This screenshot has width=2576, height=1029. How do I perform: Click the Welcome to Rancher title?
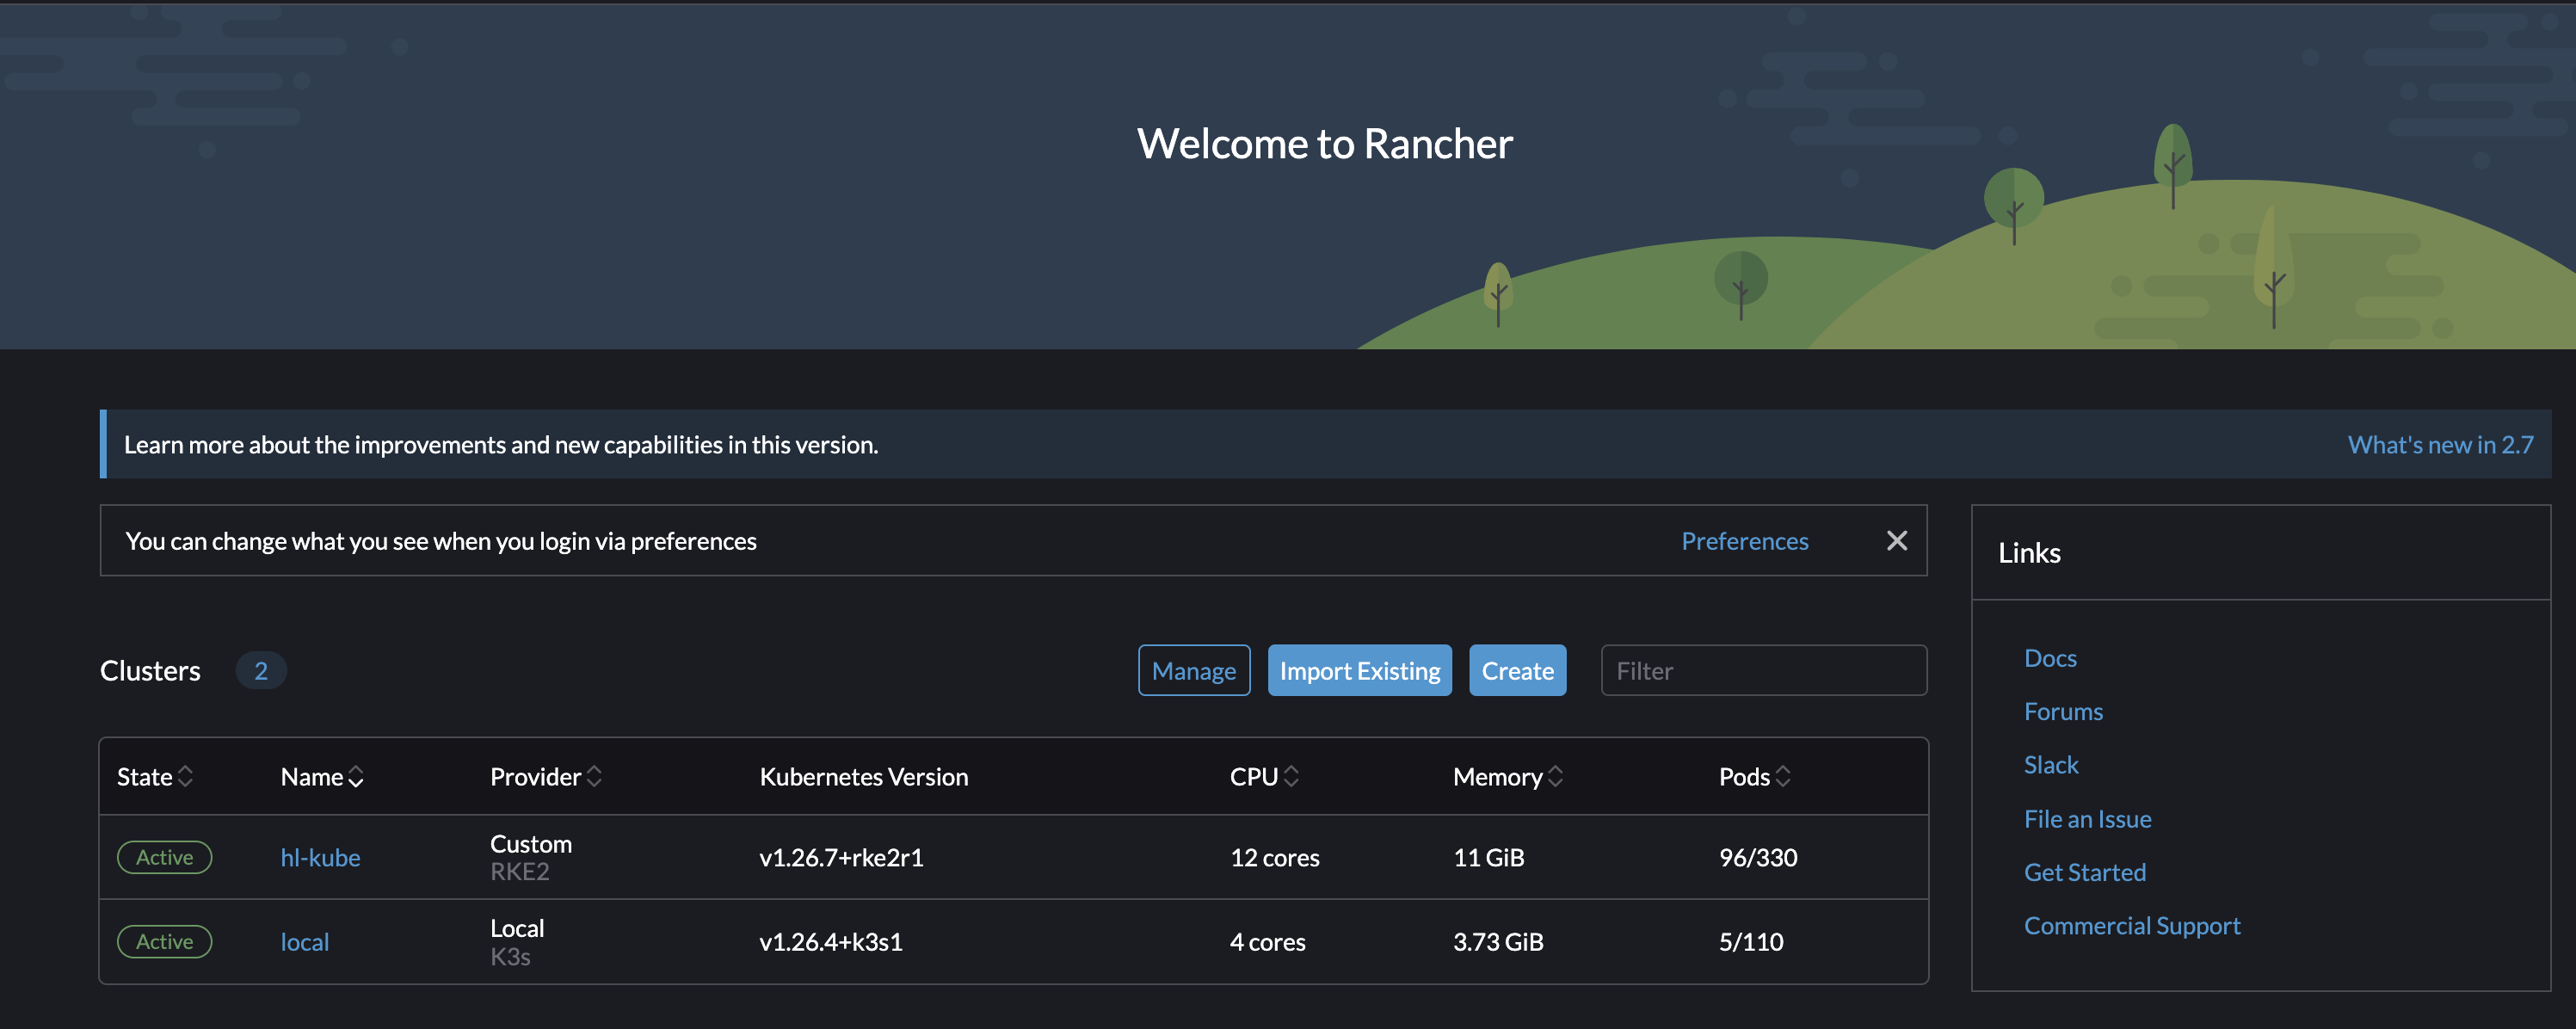point(1324,143)
